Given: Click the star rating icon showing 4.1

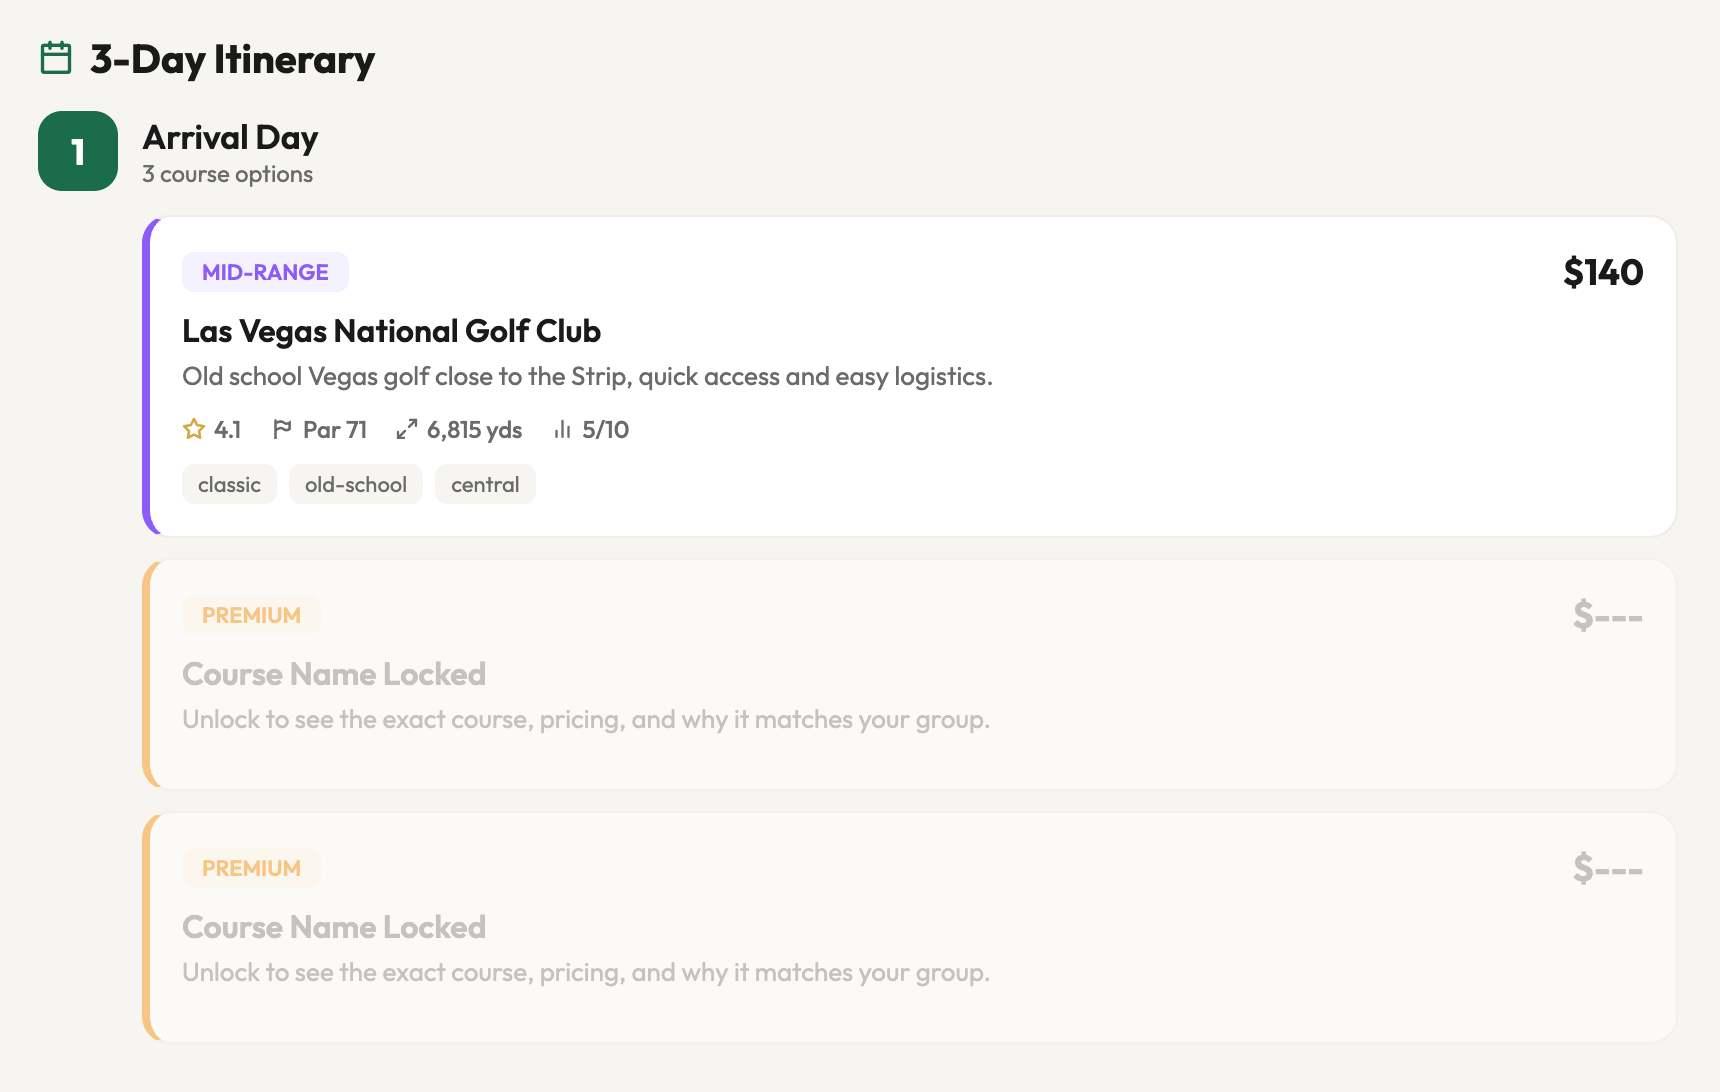Looking at the screenshot, I should coord(194,430).
